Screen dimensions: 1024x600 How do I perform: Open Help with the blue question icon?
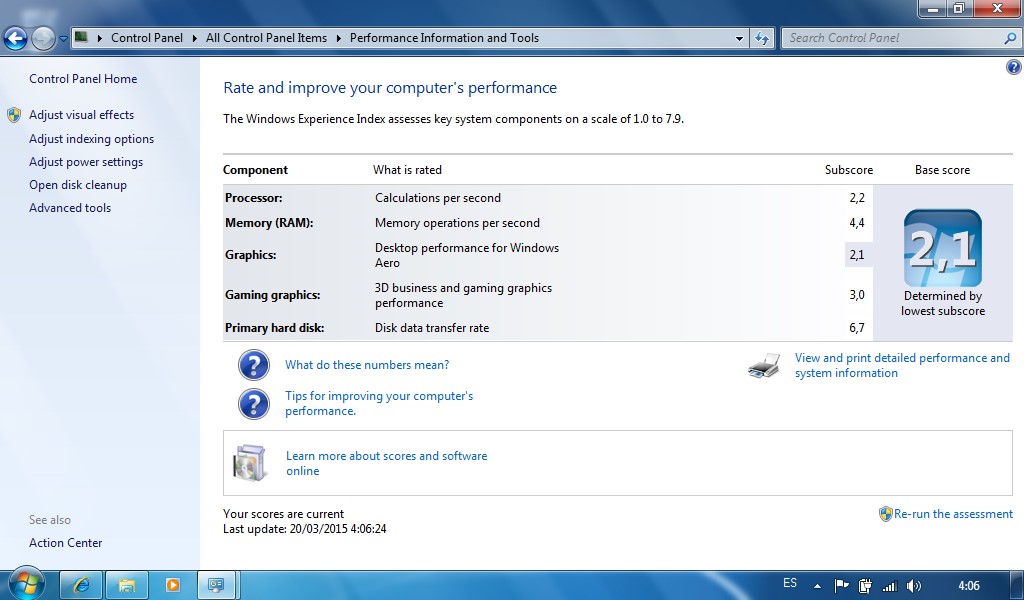(x=1014, y=67)
